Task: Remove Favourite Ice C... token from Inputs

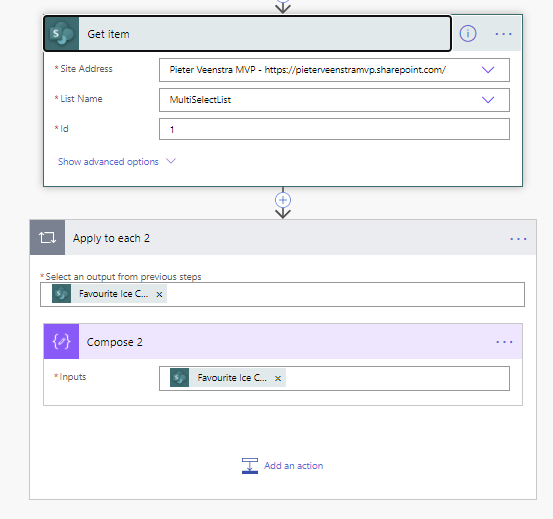Action: 278,378
